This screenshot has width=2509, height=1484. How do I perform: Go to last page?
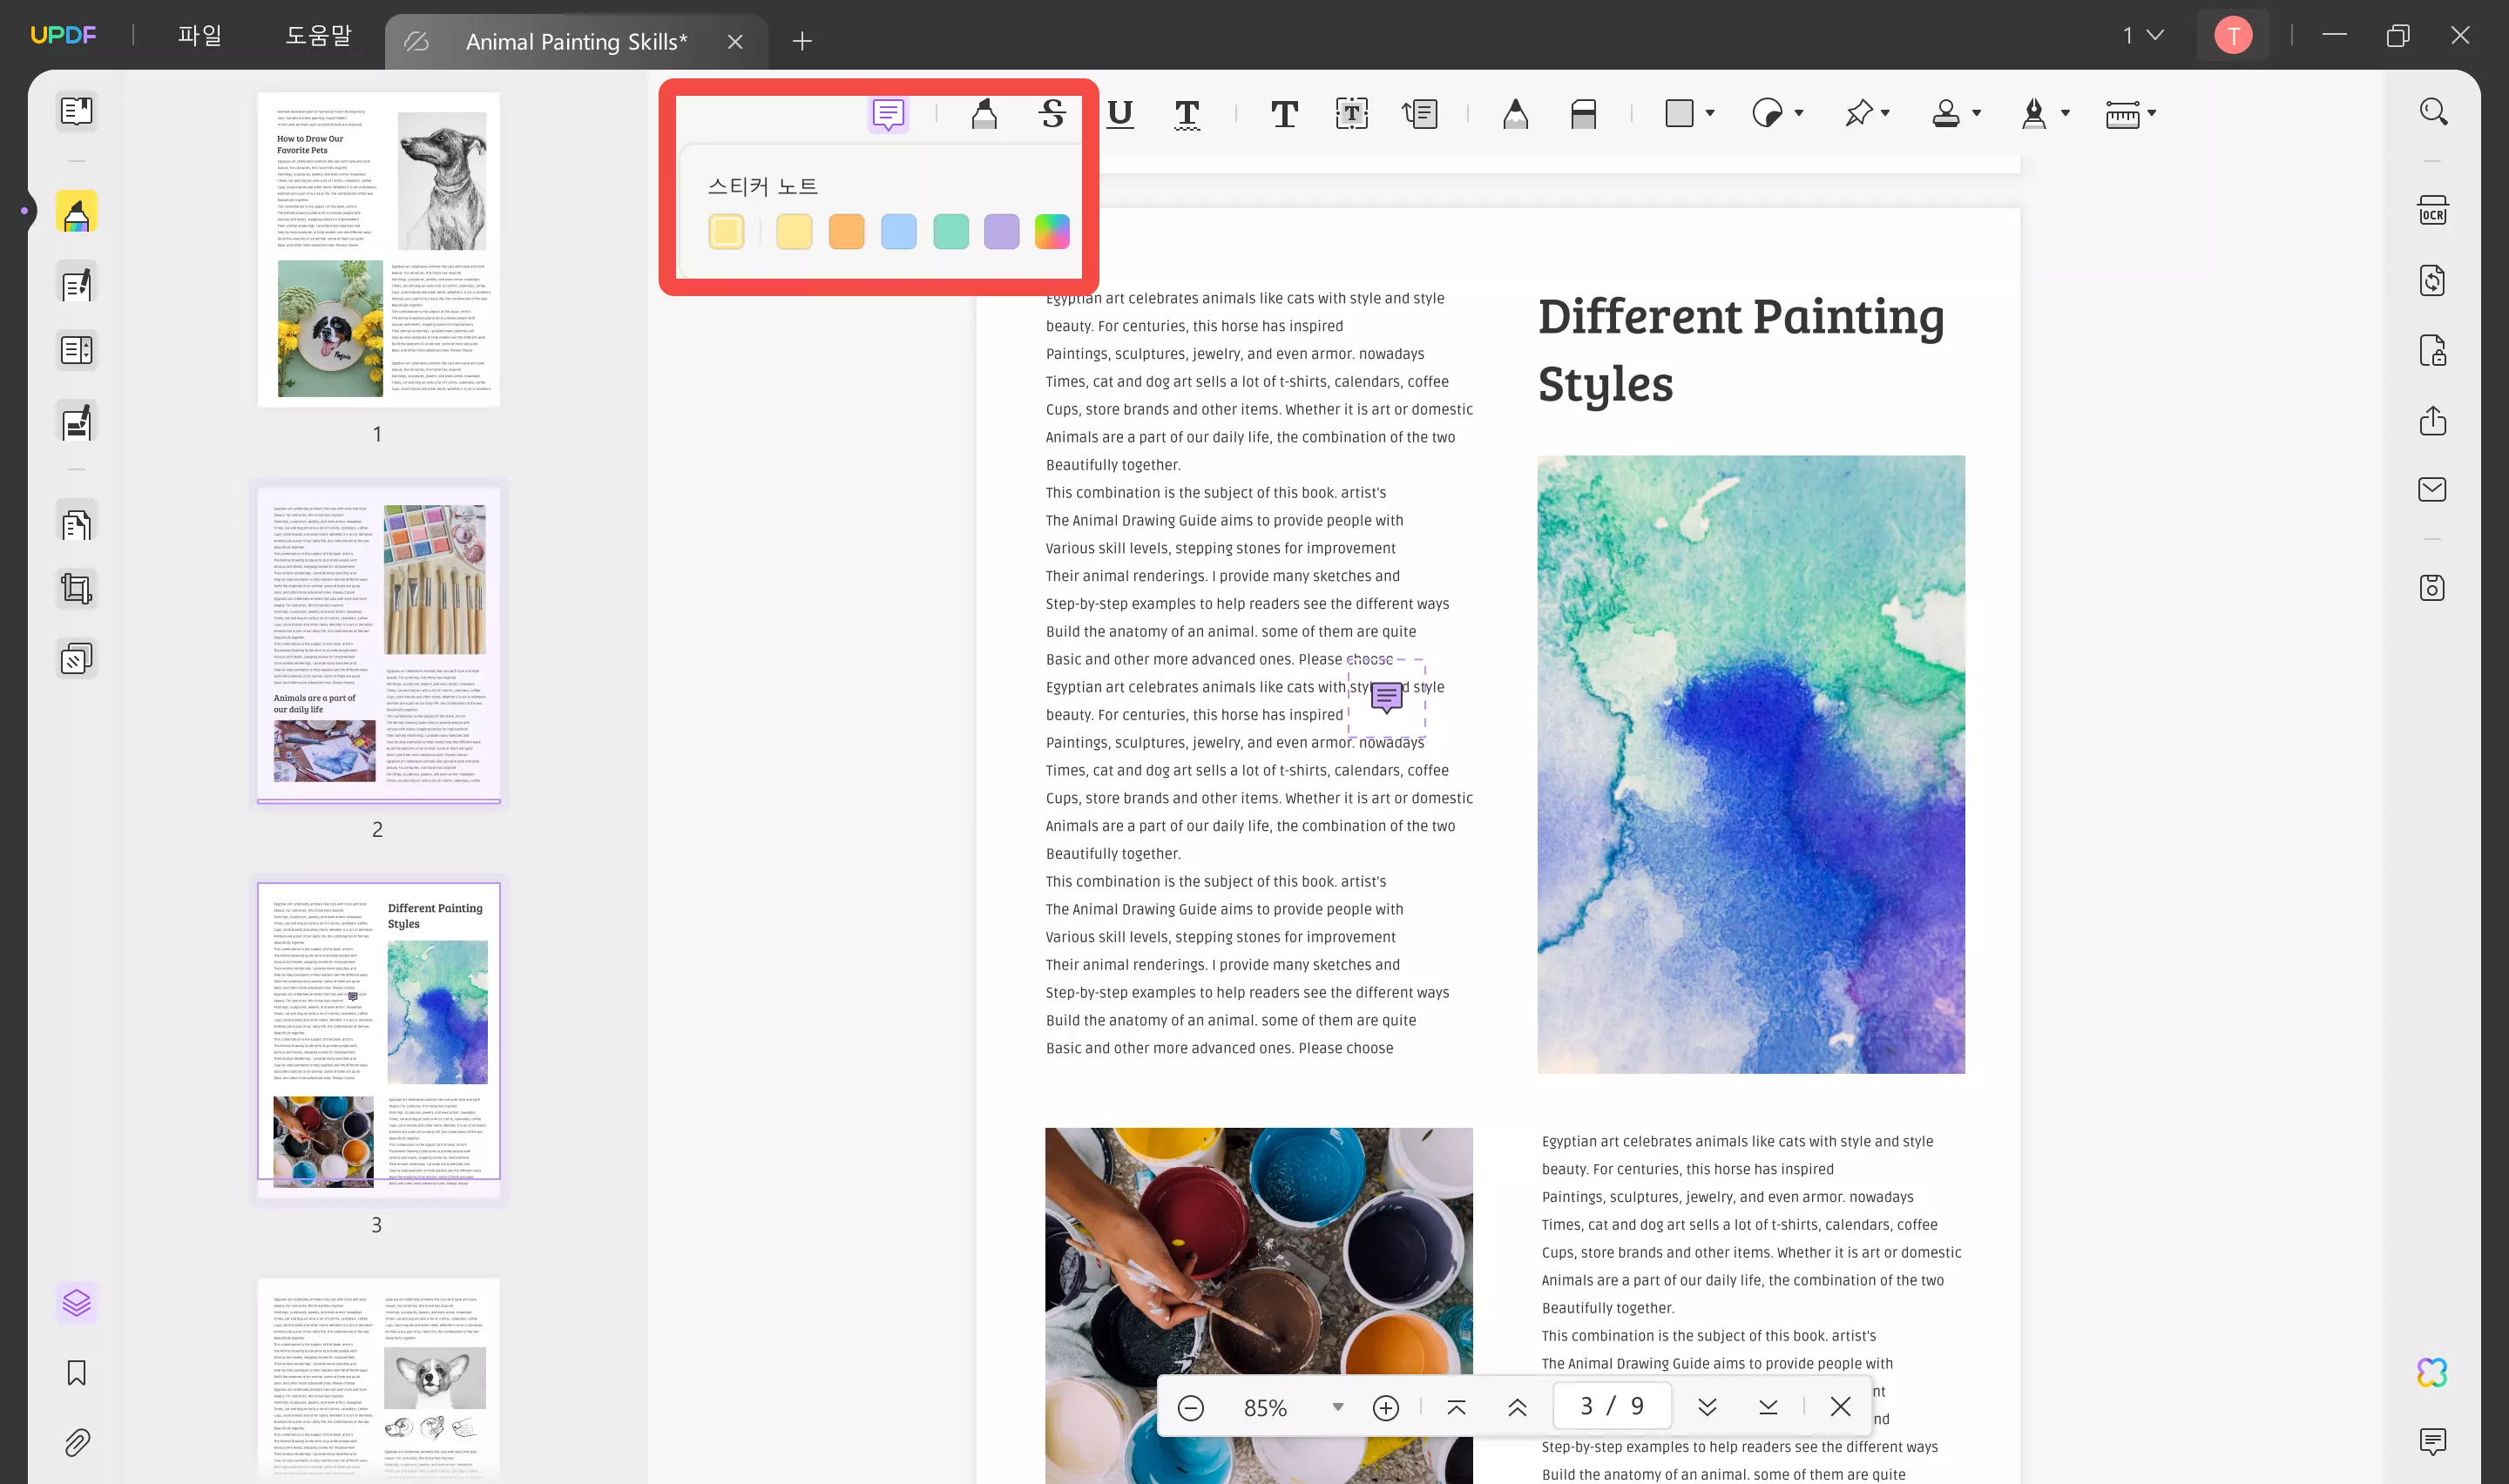point(1768,1408)
